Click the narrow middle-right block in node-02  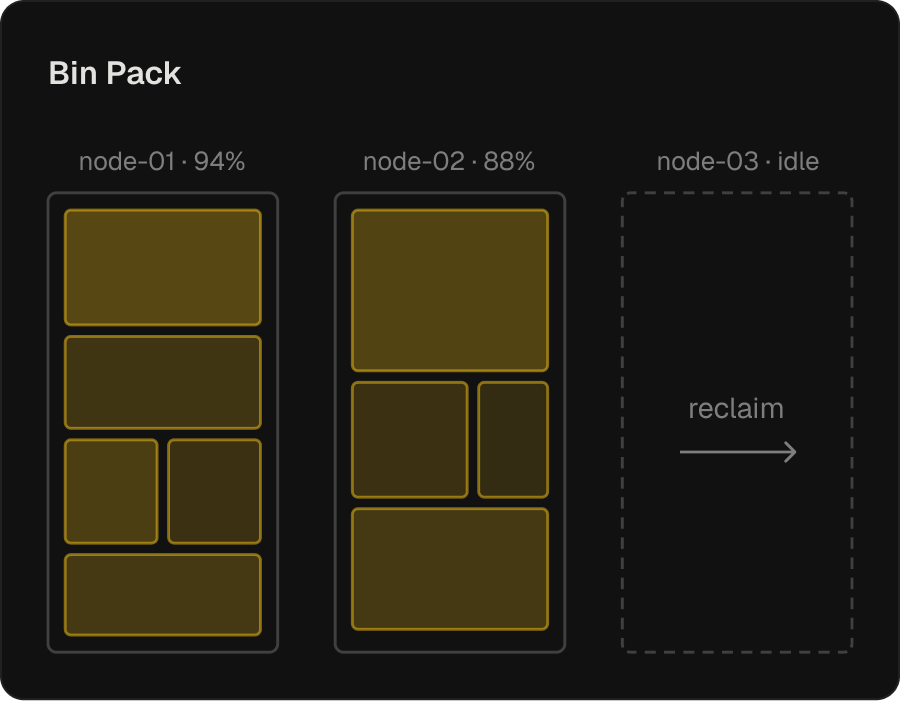tap(513, 440)
